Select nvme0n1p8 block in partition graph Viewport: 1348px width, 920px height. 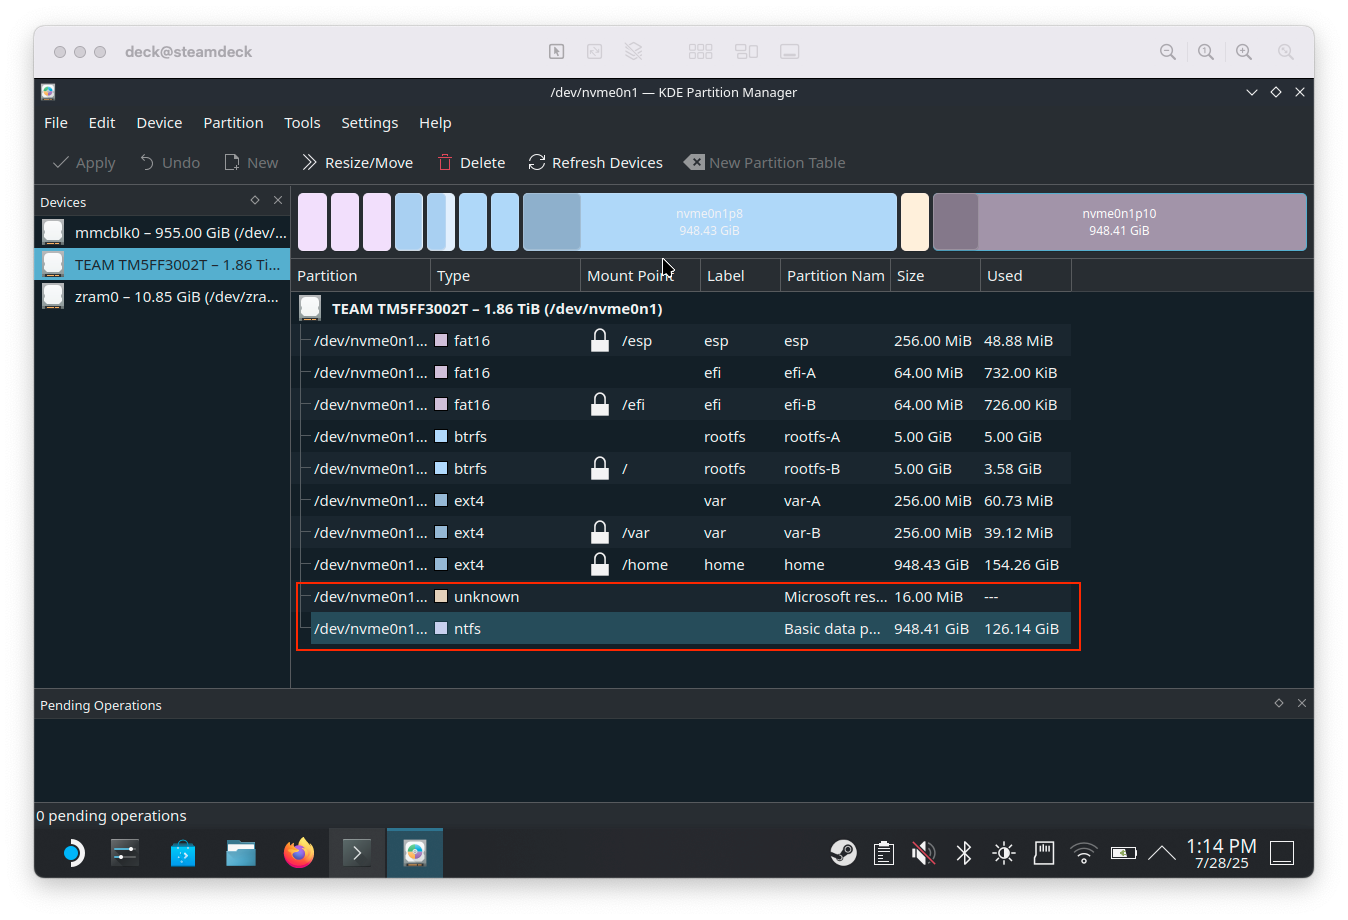coord(710,222)
